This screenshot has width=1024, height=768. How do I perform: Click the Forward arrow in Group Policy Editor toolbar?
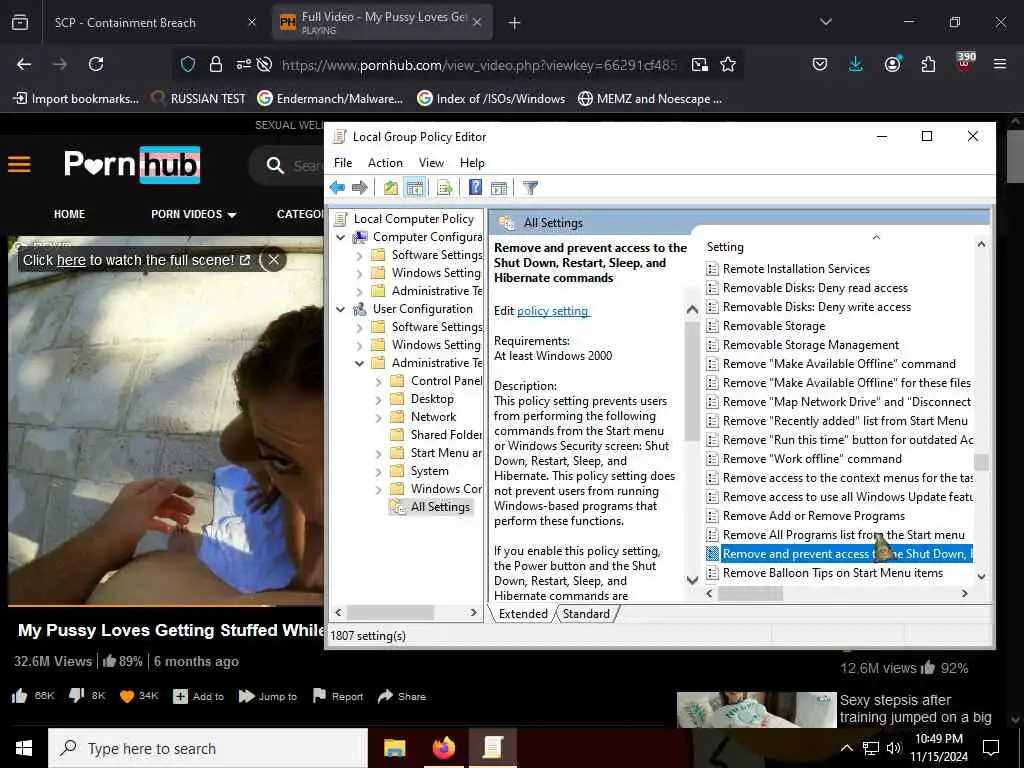tap(360, 188)
